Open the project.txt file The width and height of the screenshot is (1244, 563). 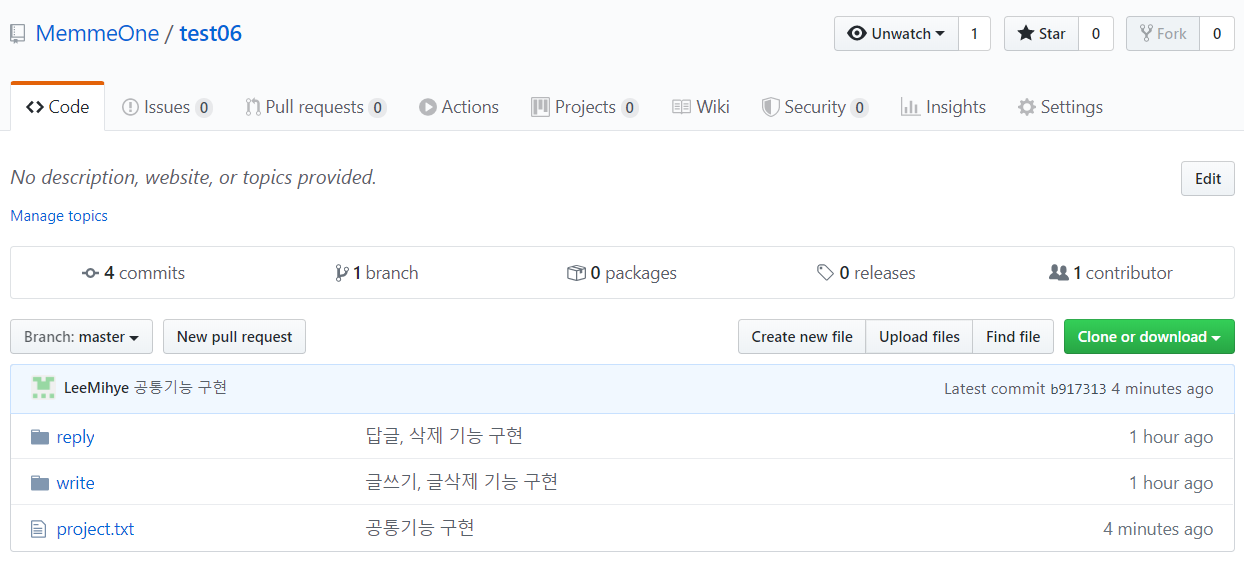[95, 529]
